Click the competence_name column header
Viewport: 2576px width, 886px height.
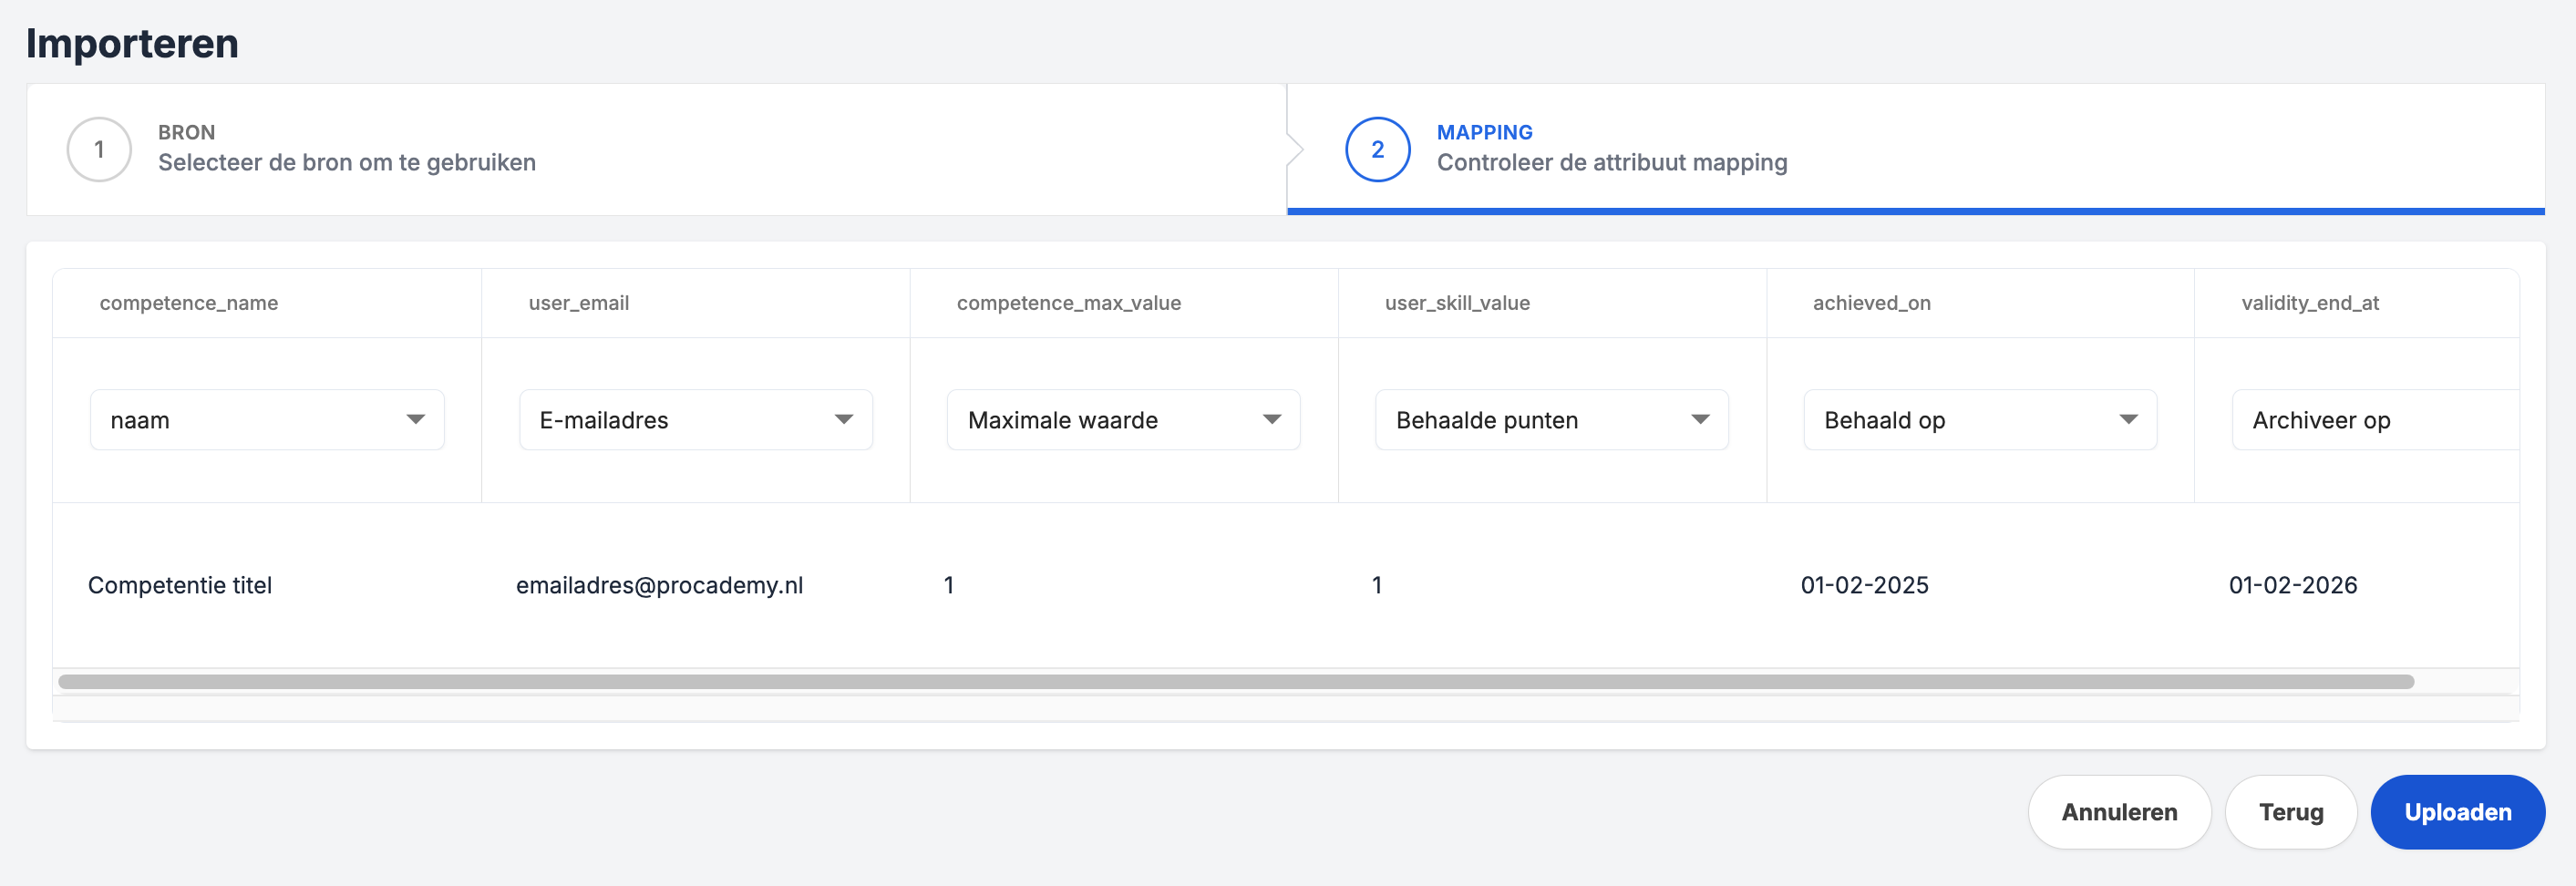(x=189, y=303)
